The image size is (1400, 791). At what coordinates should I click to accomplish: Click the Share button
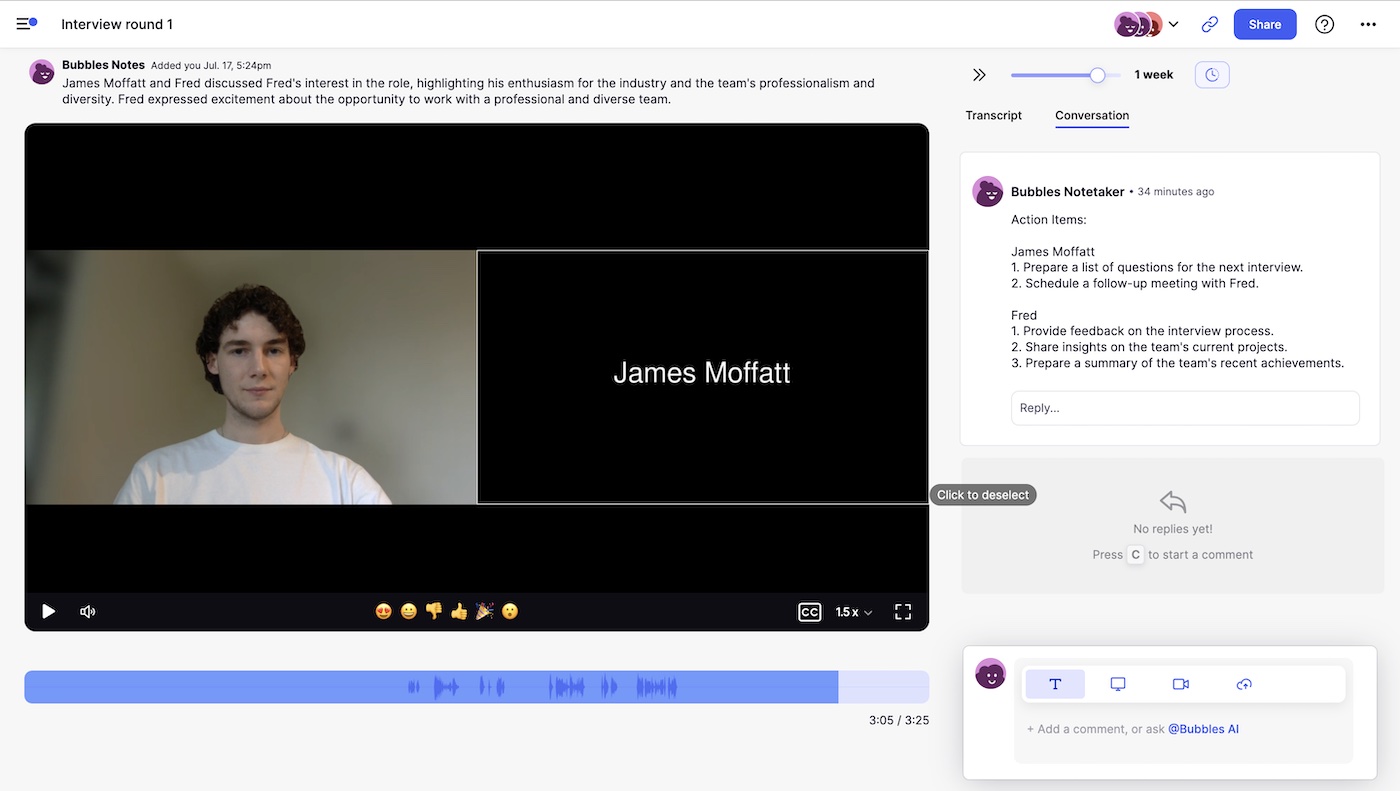tap(1265, 24)
